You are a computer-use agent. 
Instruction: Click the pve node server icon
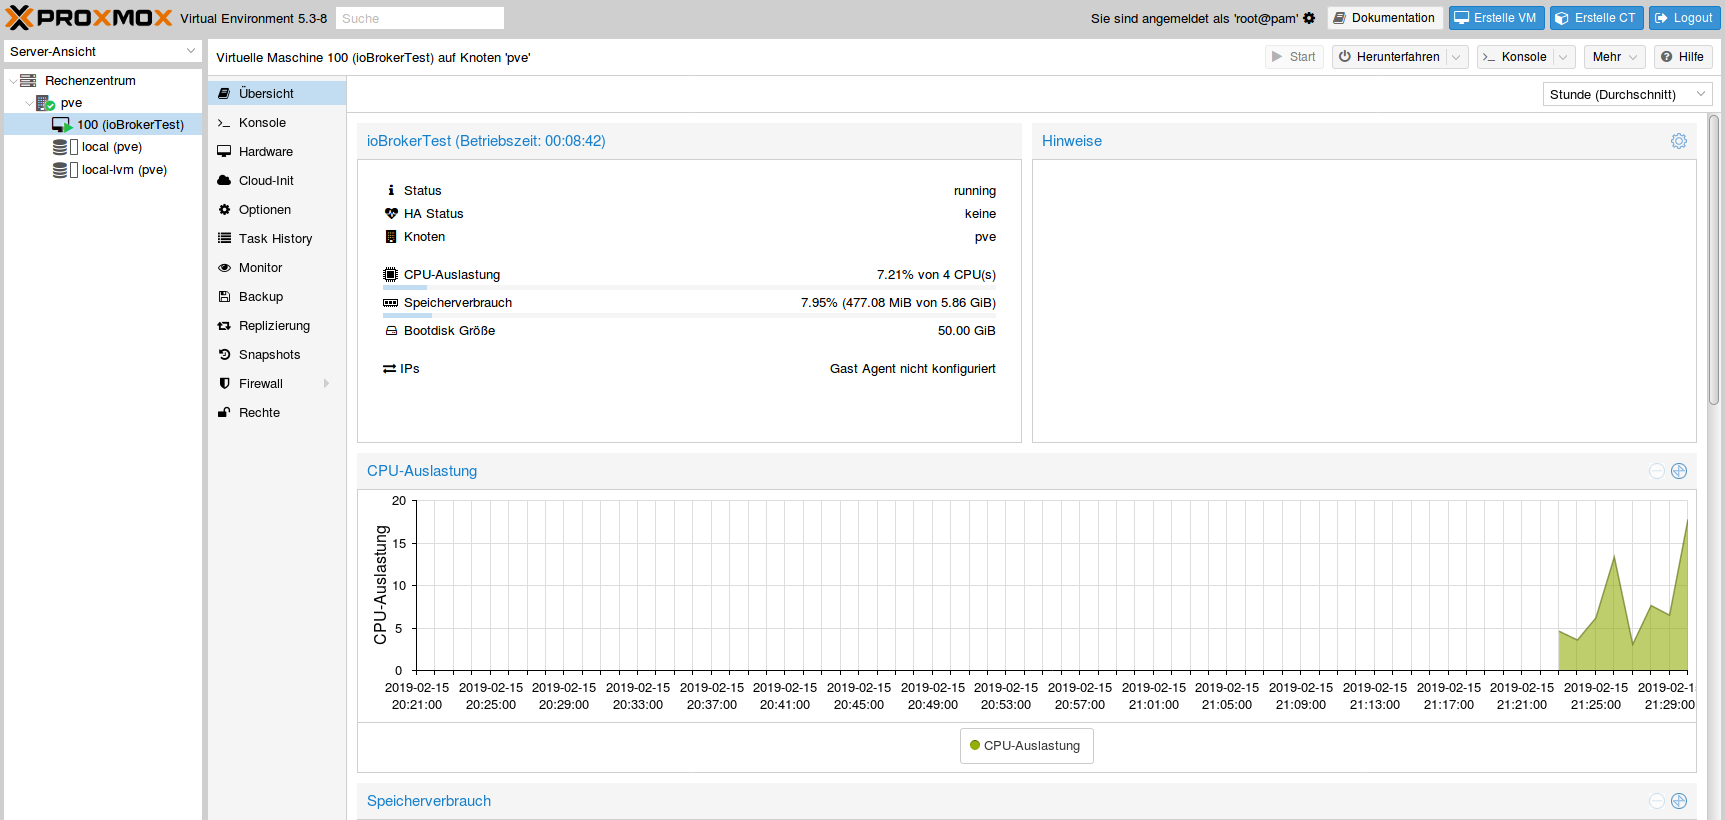[x=45, y=103]
